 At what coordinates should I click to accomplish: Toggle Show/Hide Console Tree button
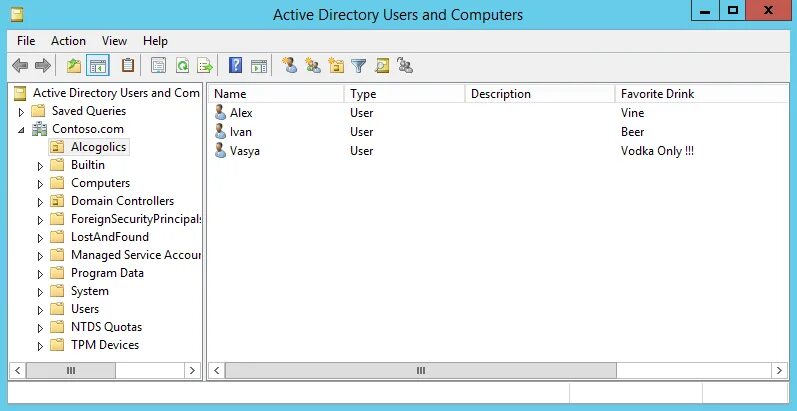98,66
